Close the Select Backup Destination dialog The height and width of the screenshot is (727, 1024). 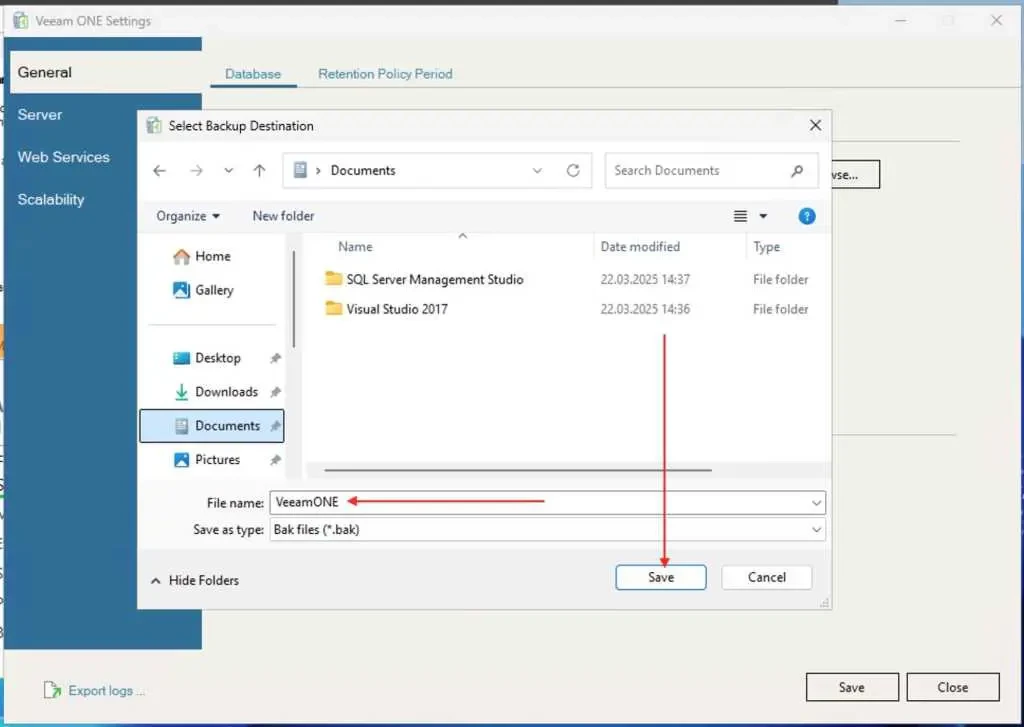[x=815, y=125]
